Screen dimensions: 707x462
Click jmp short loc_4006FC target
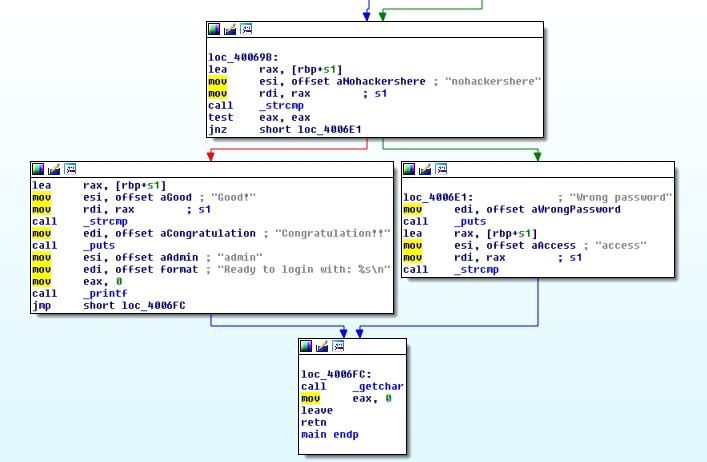tap(153, 306)
